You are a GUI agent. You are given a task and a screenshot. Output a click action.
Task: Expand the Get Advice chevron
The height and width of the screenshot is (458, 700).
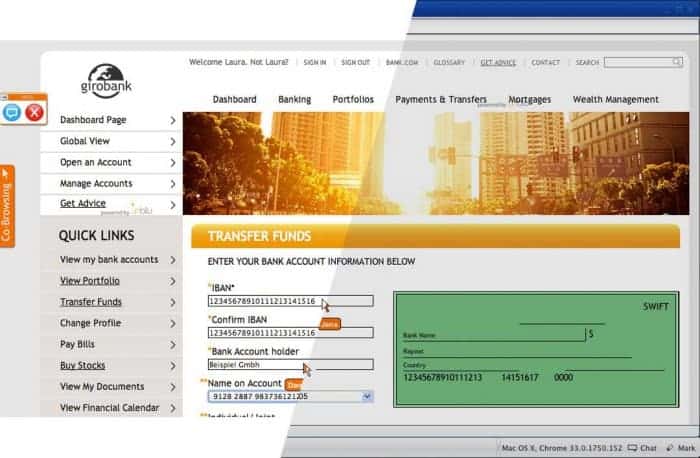pos(173,205)
